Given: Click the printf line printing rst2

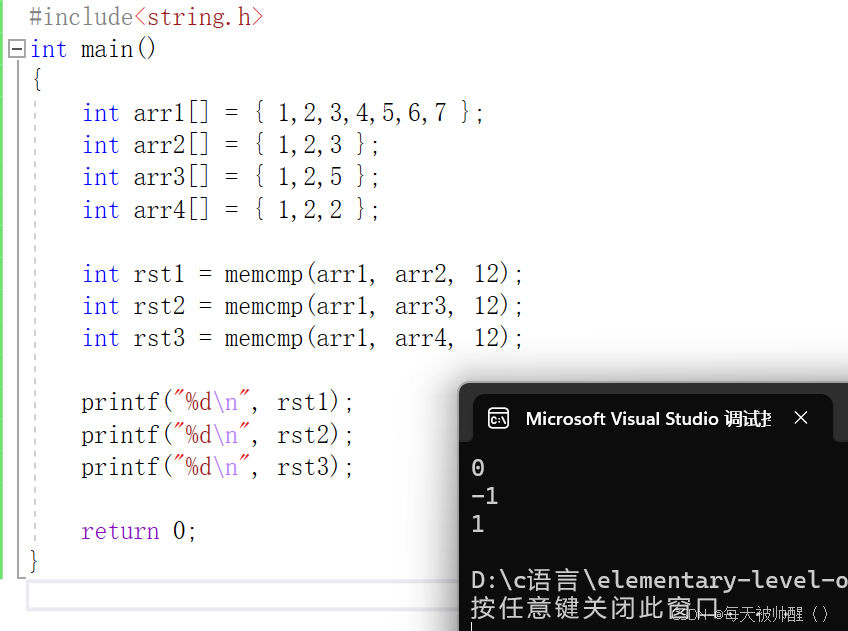Looking at the screenshot, I should (217, 435).
